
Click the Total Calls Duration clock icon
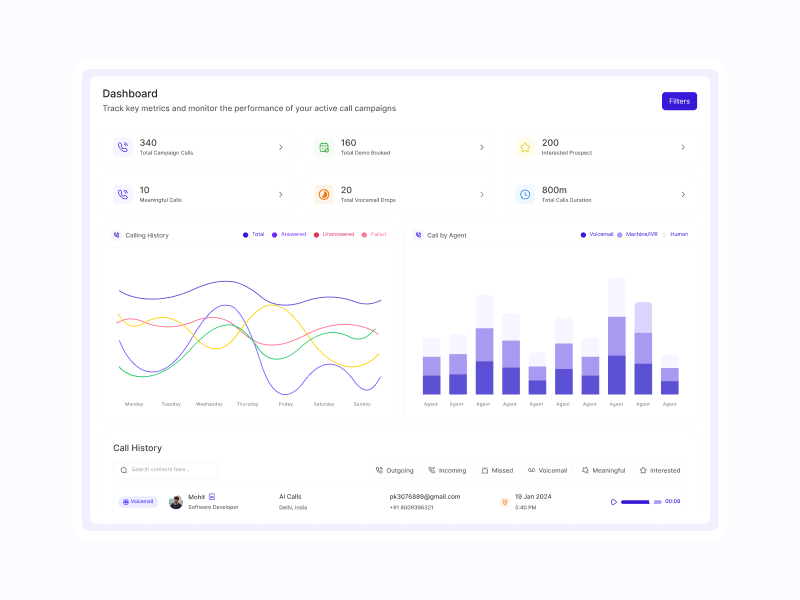pyautogui.click(x=525, y=194)
